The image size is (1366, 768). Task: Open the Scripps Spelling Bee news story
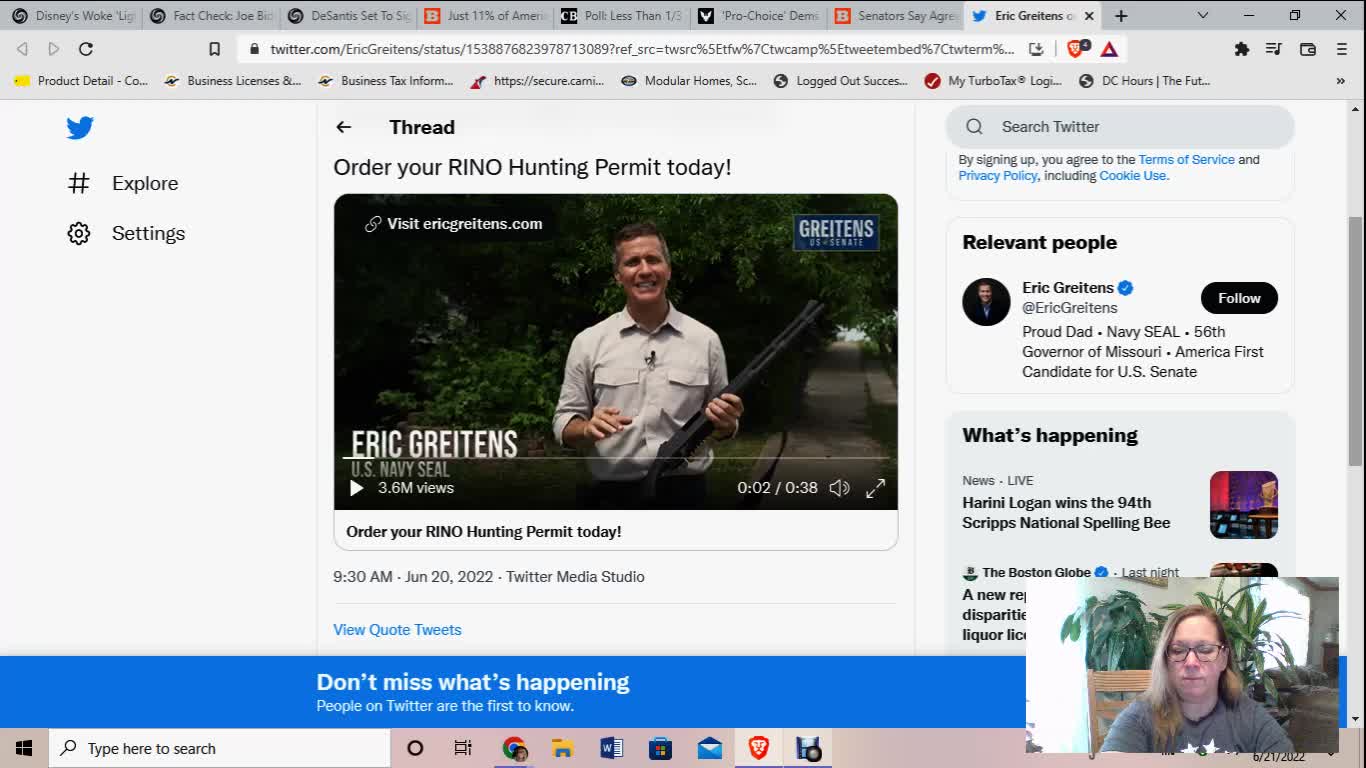pyautogui.click(x=1066, y=512)
